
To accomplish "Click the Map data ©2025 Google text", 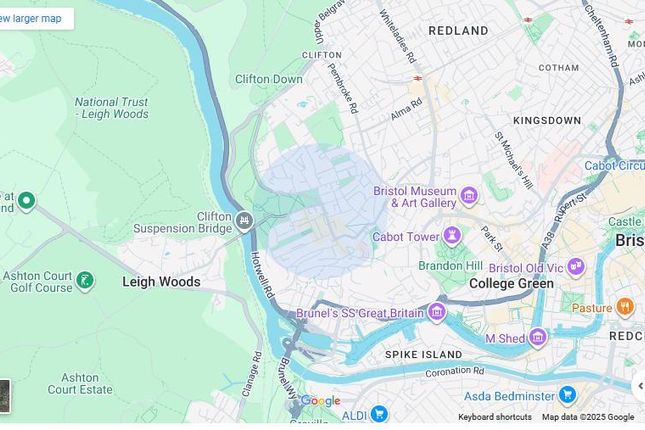I will pos(588,417).
